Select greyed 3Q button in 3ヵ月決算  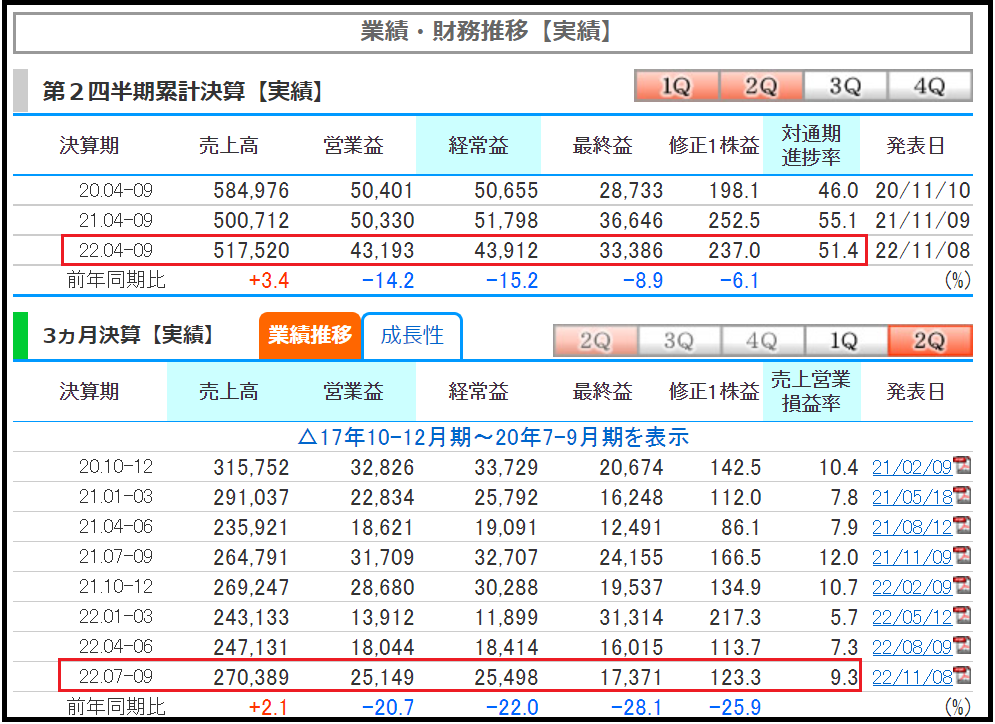[x=679, y=341]
